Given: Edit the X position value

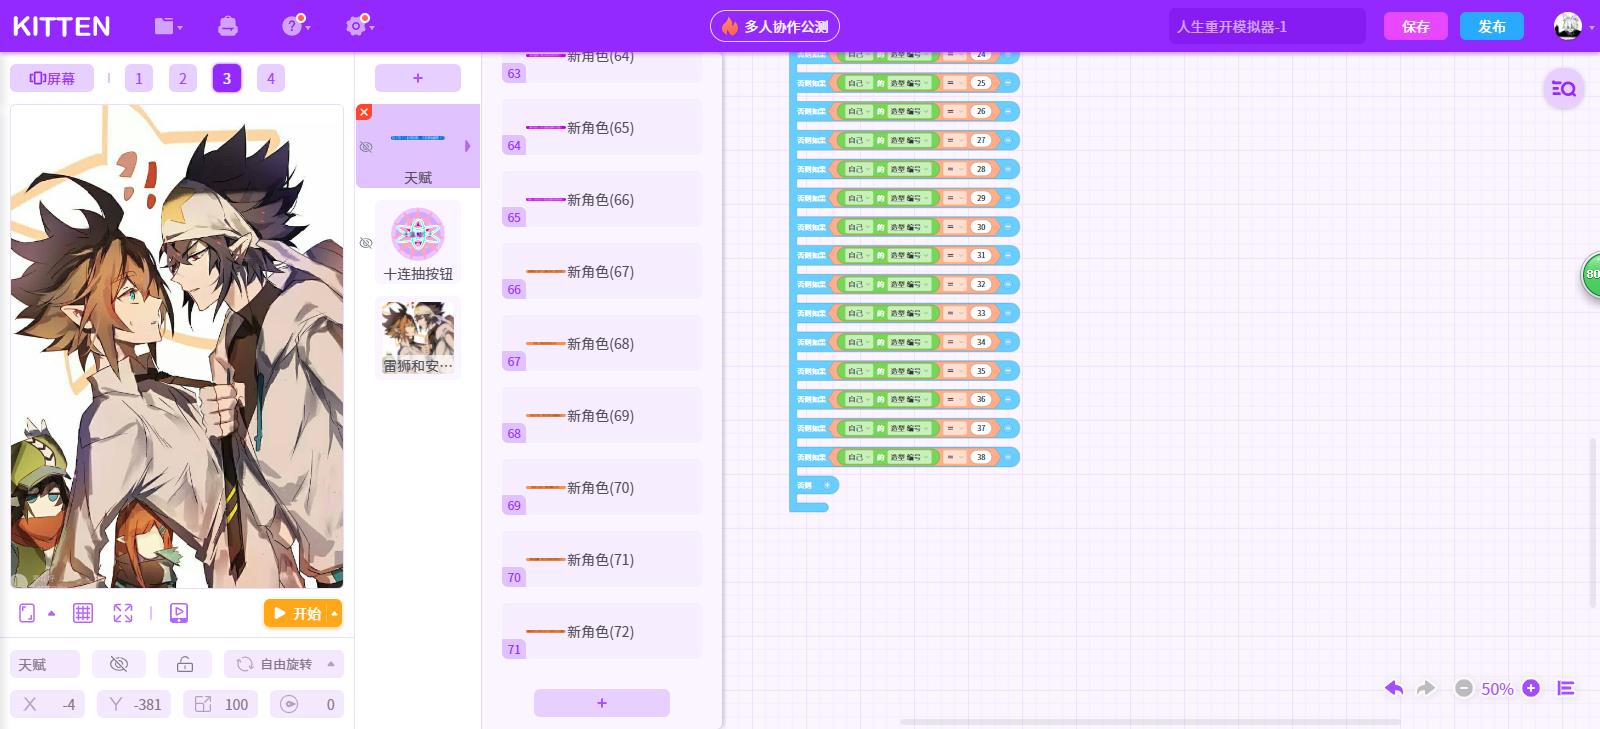Looking at the screenshot, I should (48, 704).
